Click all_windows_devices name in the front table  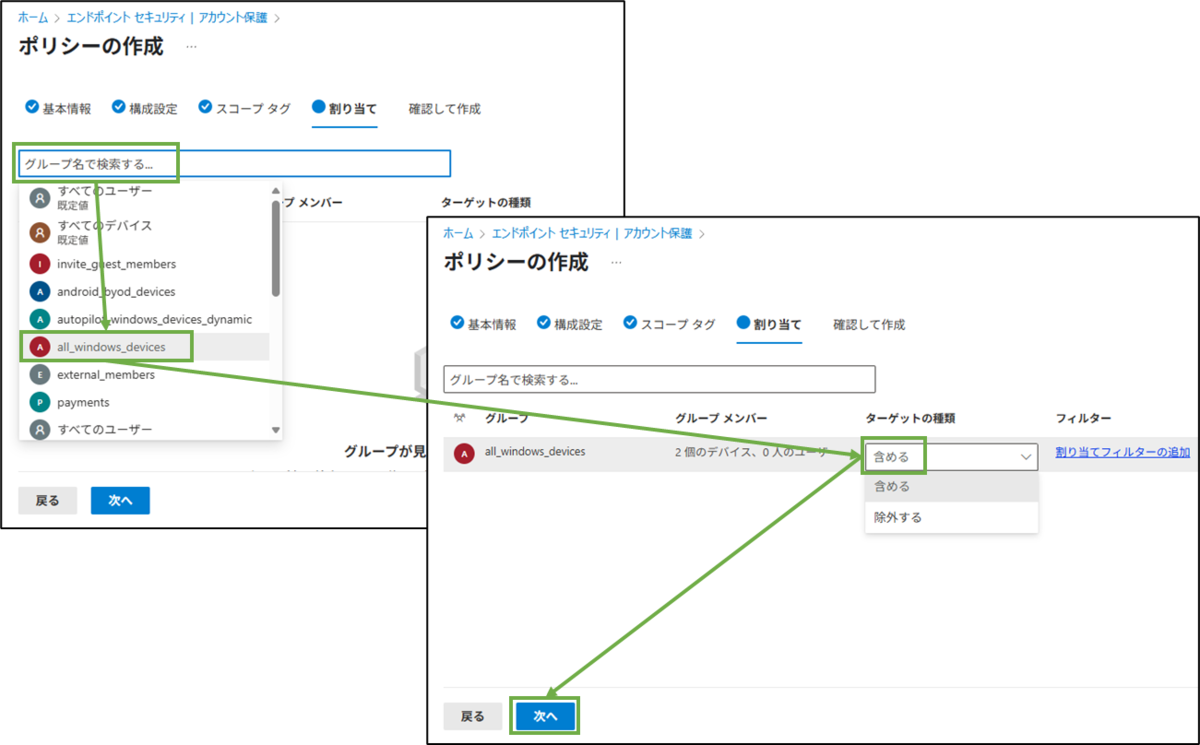click(x=535, y=452)
